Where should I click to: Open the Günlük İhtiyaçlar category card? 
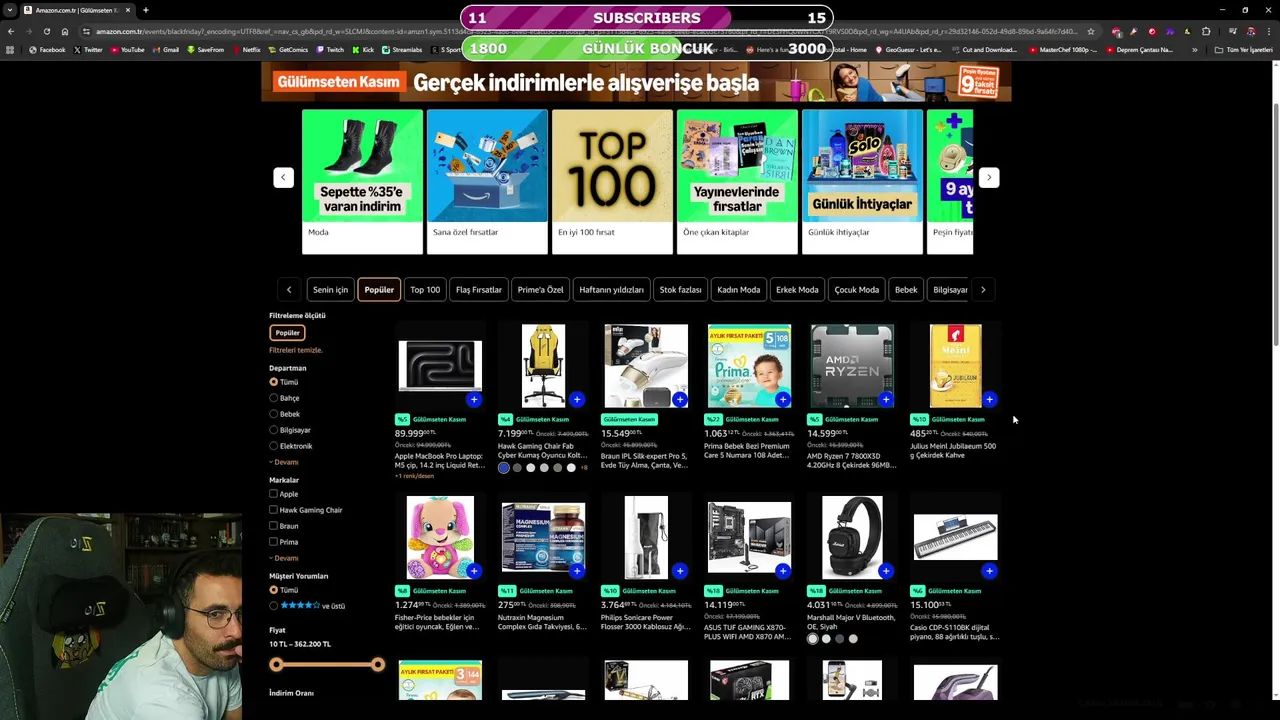coord(862,181)
